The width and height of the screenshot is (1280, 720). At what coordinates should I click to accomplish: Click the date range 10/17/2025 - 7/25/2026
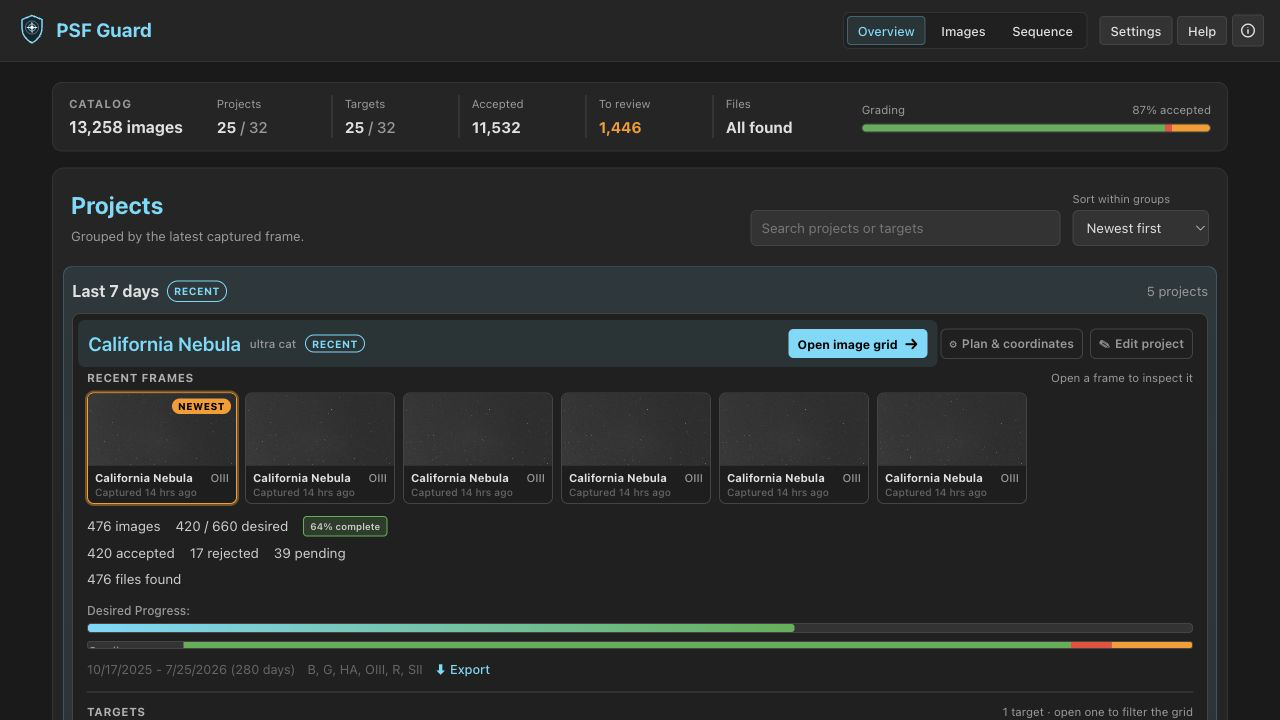point(191,670)
